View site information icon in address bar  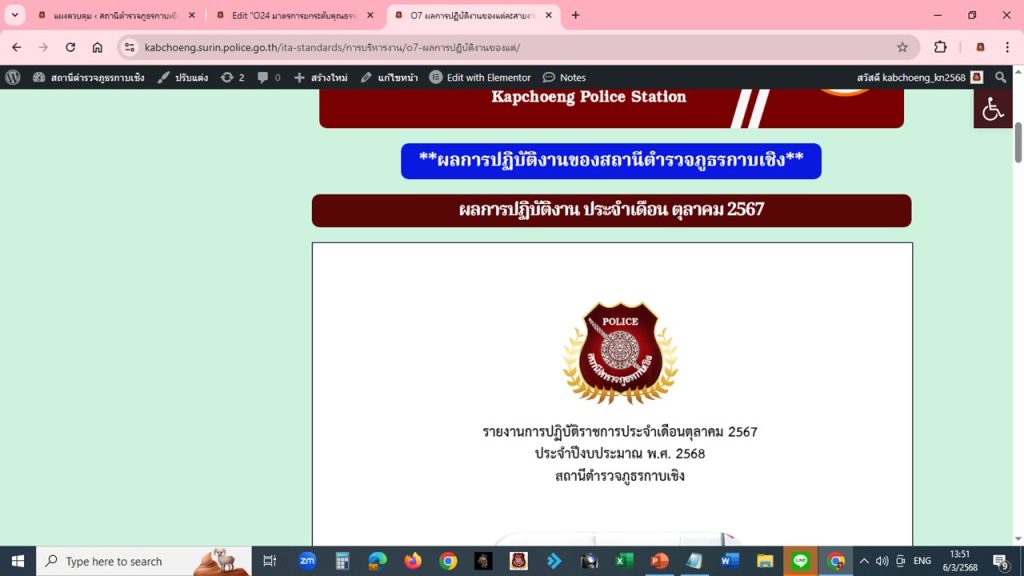click(130, 47)
